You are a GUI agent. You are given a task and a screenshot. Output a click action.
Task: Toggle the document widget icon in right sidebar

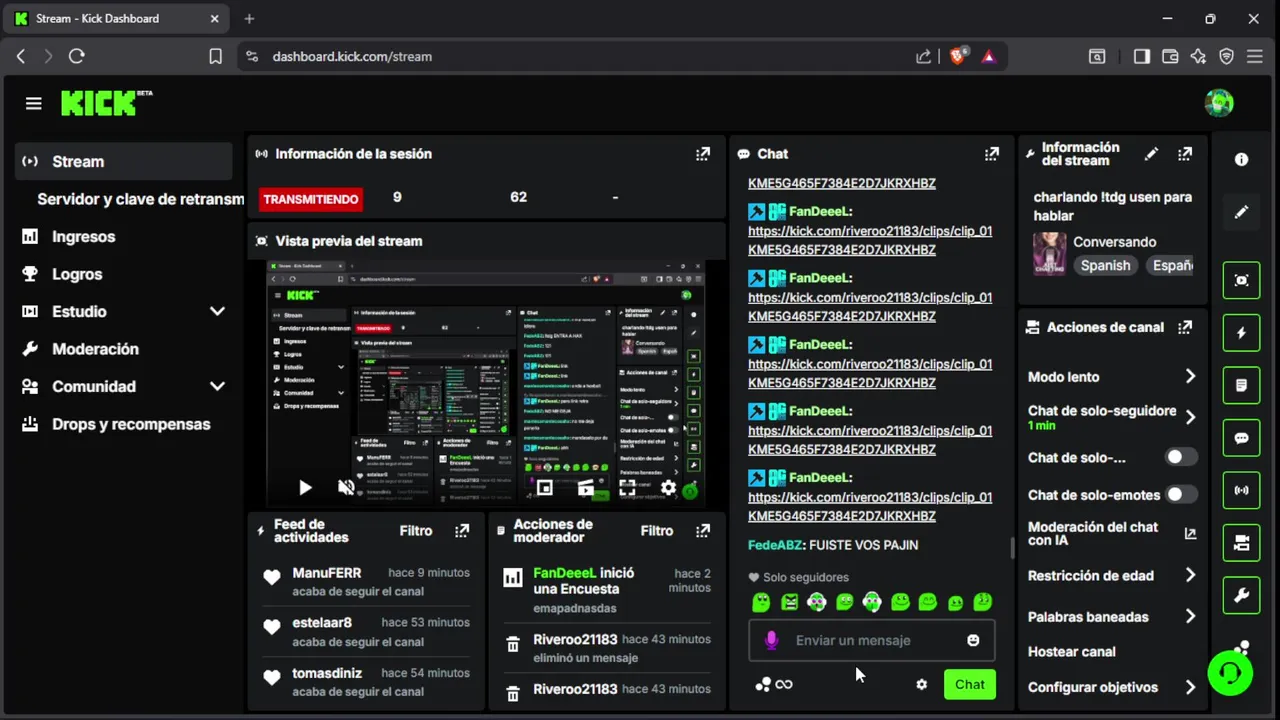tap(1241, 385)
